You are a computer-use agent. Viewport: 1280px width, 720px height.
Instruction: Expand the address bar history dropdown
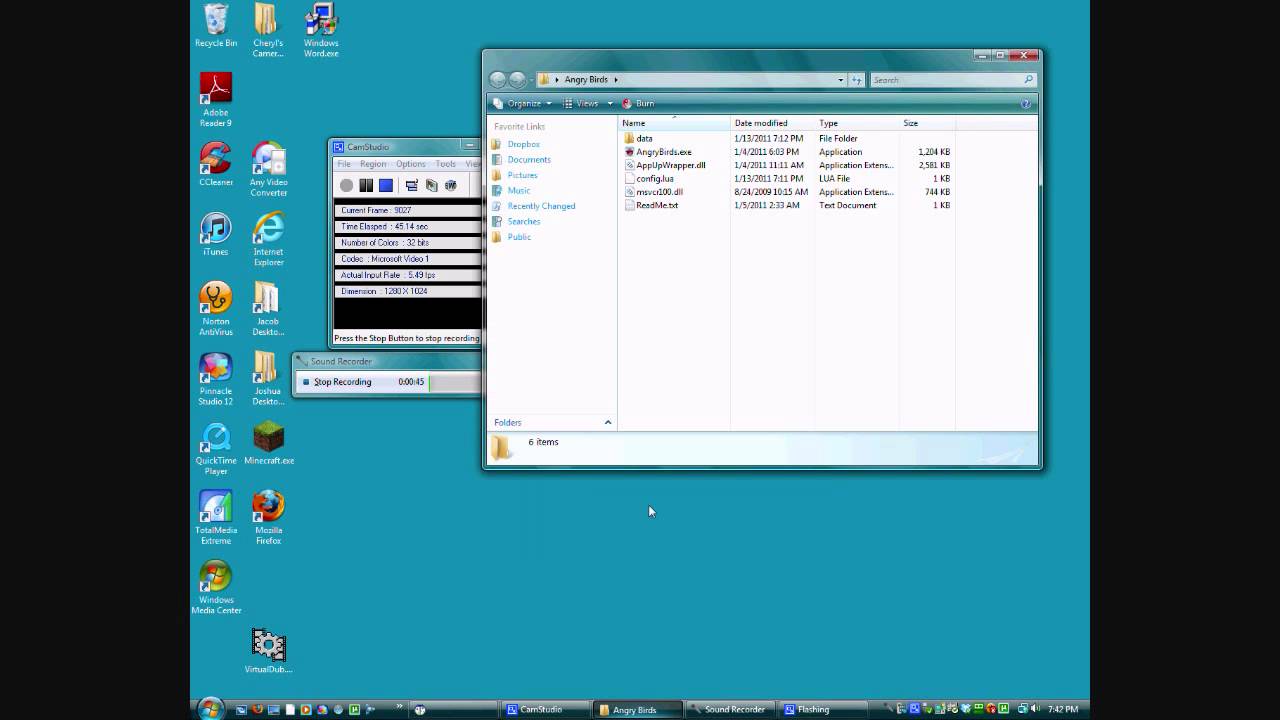pos(841,80)
